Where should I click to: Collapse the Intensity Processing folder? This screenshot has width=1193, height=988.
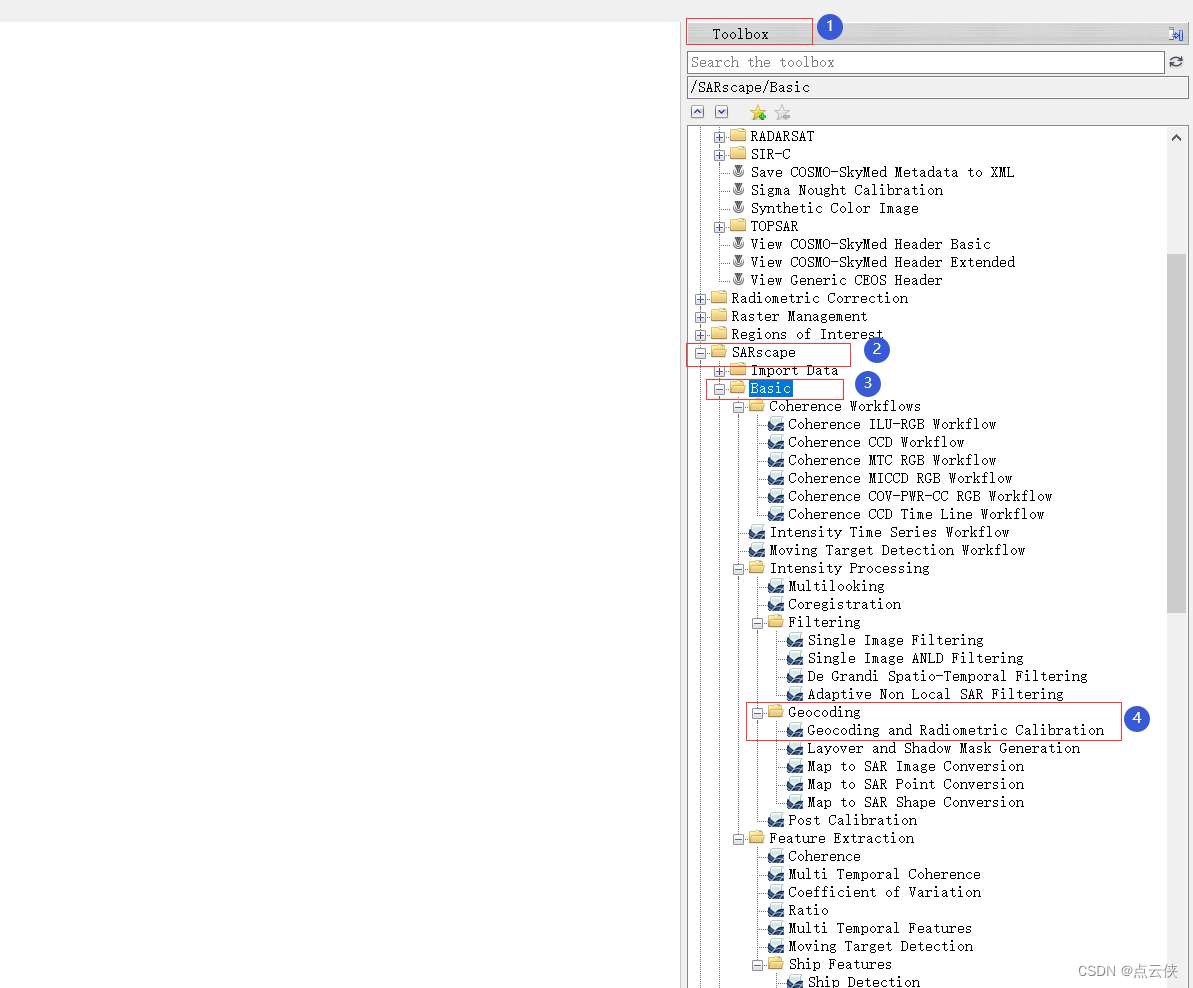pos(738,570)
